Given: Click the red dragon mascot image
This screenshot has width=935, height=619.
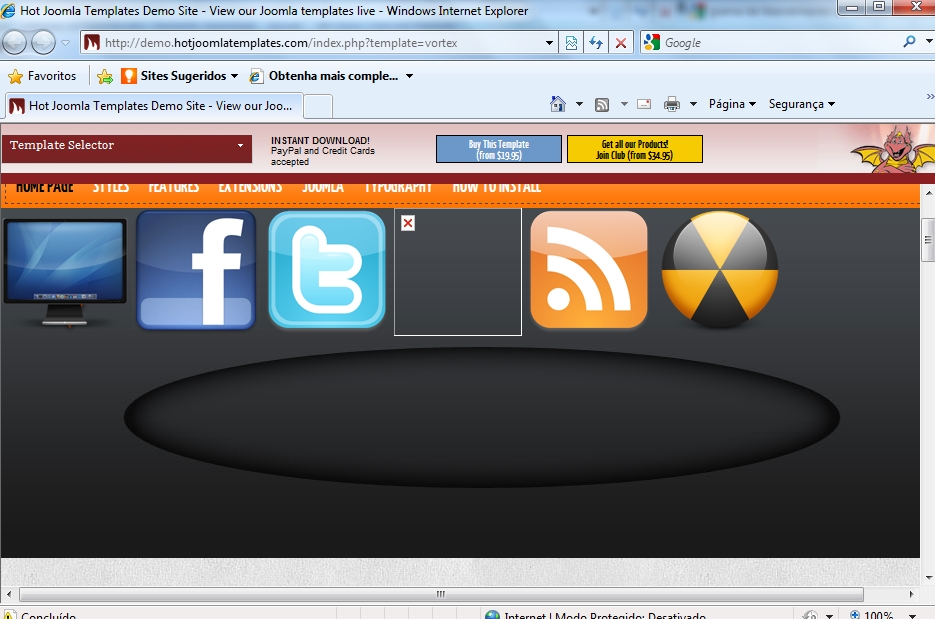Looking at the screenshot, I should [x=893, y=149].
